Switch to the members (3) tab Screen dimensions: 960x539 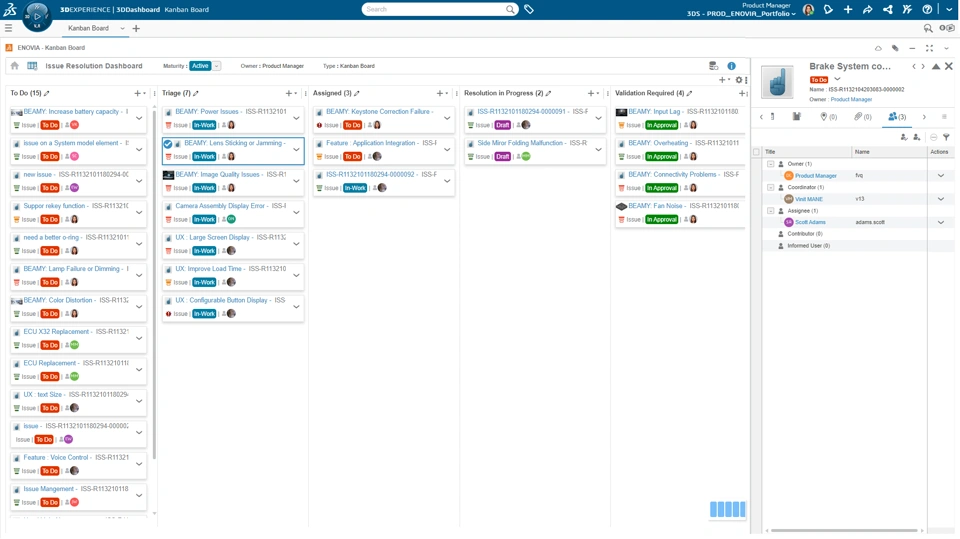click(897, 116)
